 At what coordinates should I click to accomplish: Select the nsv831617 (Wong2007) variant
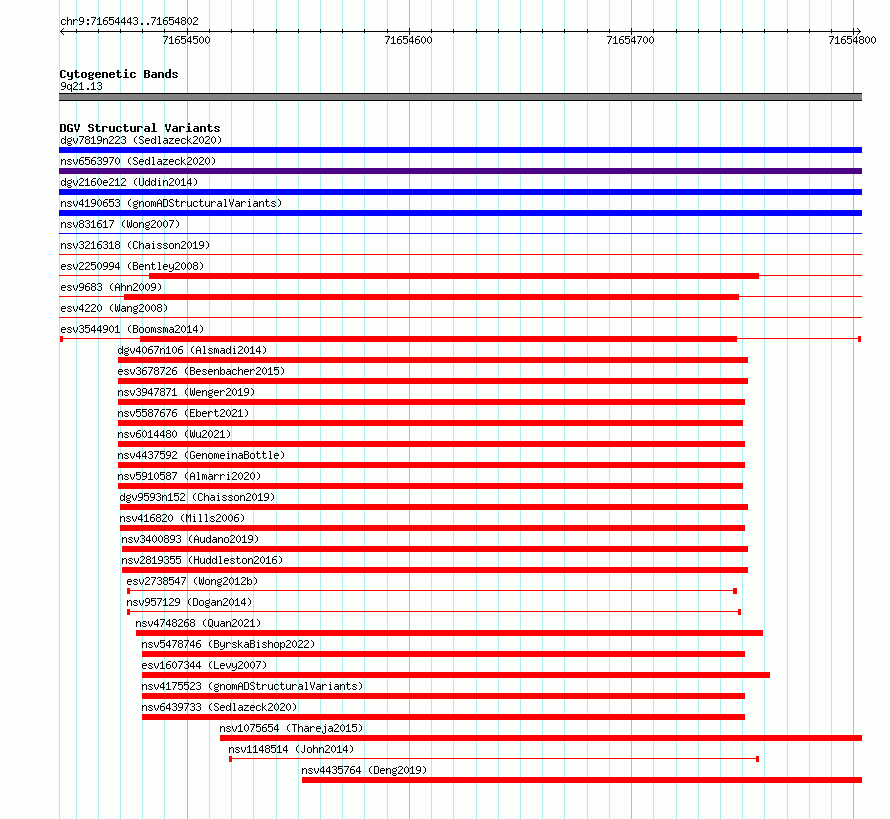click(x=120, y=224)
